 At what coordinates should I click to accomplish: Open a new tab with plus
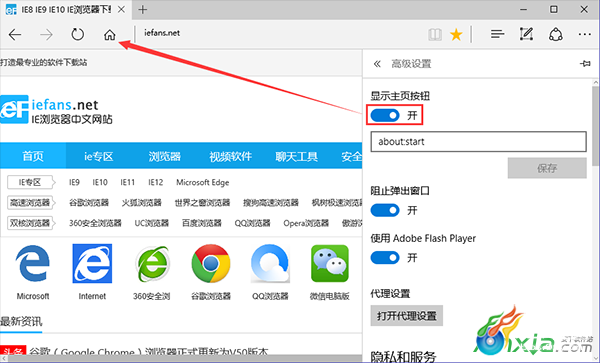(143, 10)
